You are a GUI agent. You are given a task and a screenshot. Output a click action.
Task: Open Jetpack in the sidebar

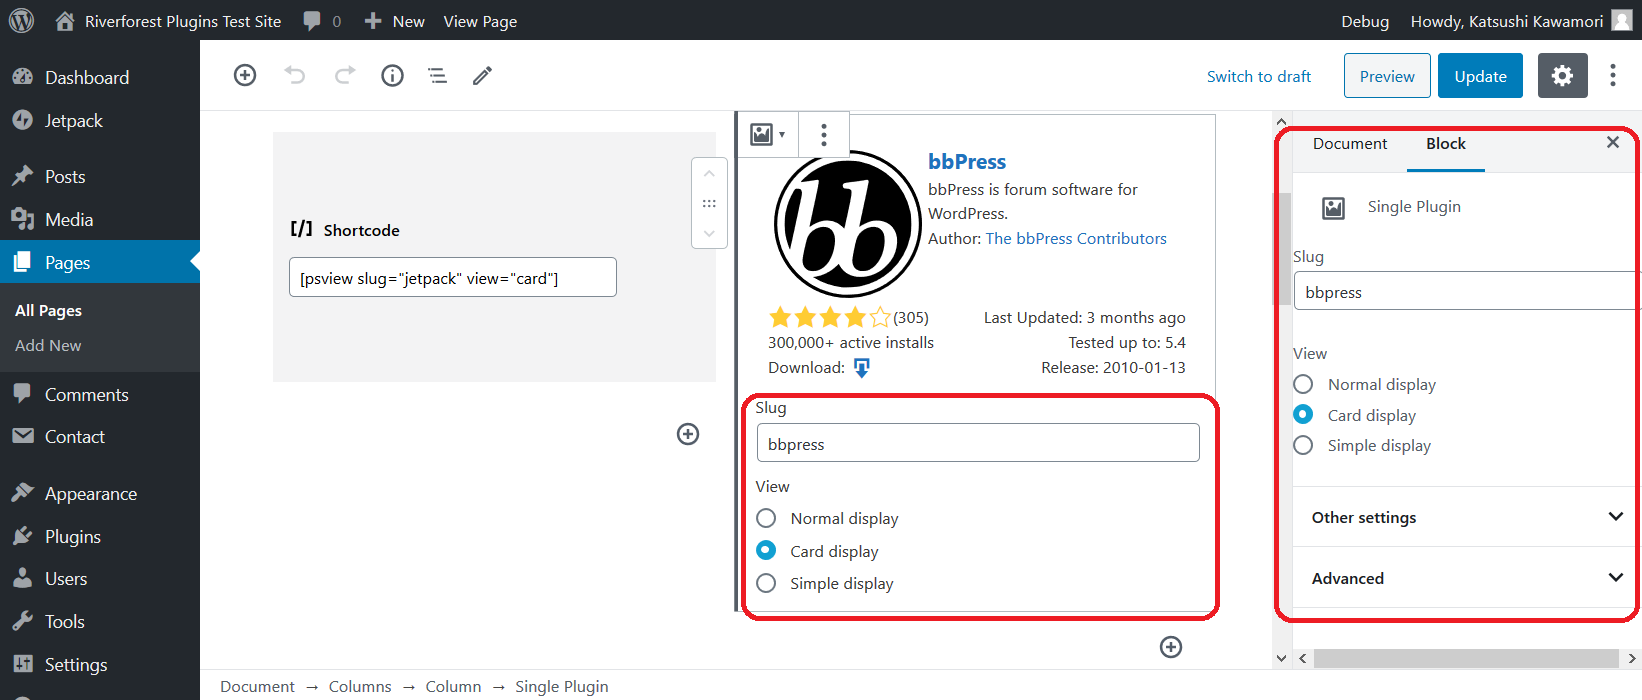pos(73,120)
